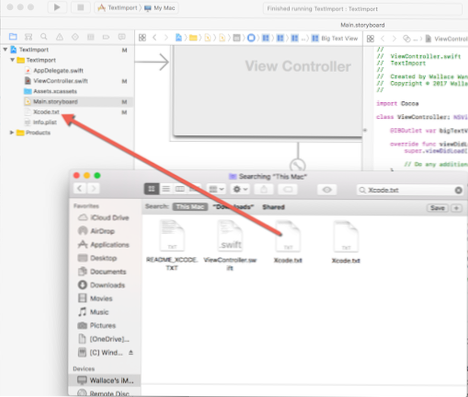Switch Finder to list view
This screenshot has height=397, width=468.
click(166, 189)
